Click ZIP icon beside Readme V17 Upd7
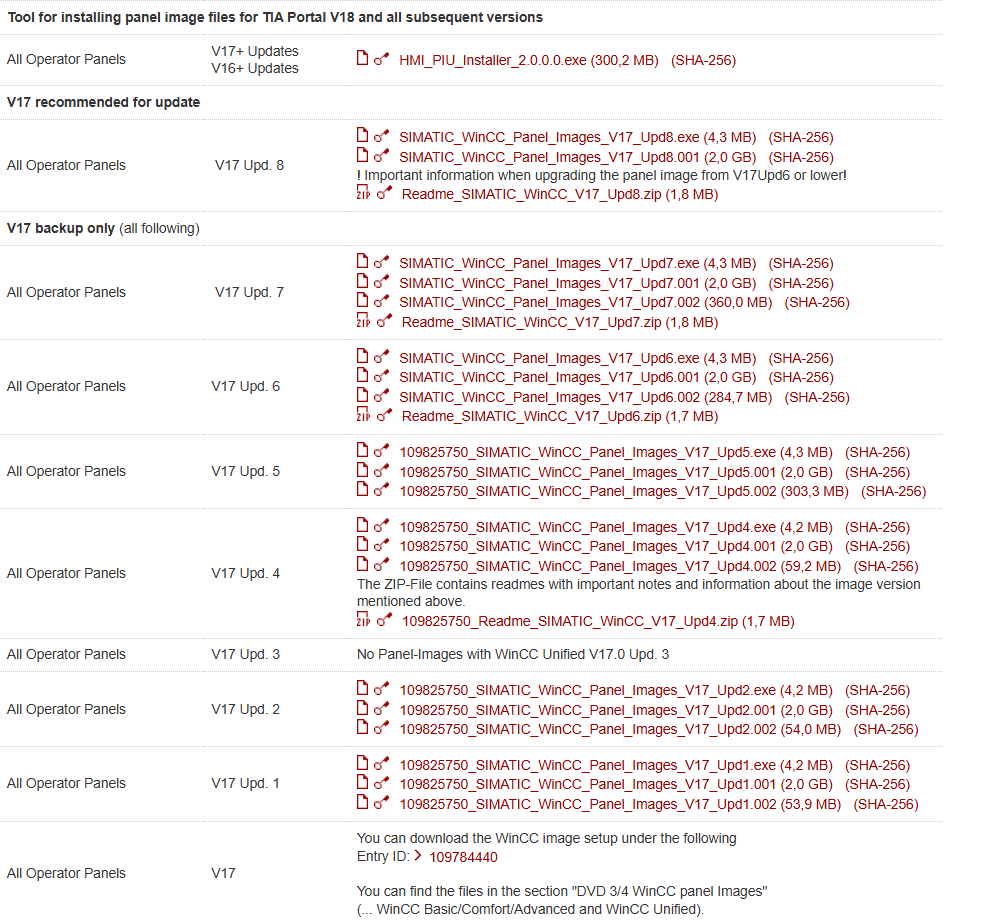This screenshot has width=990, height=923. point(363,322)
